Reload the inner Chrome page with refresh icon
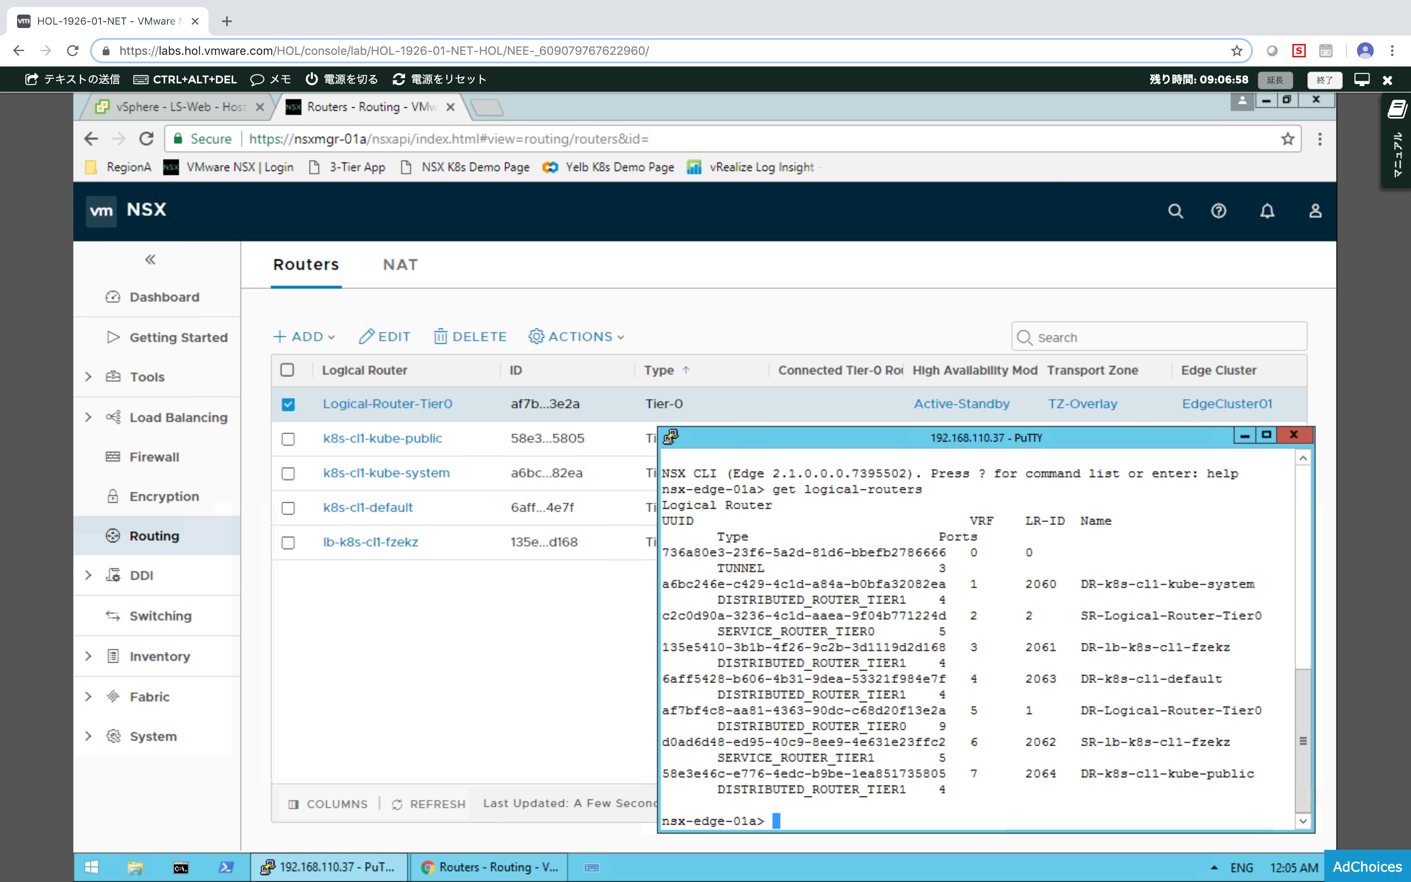Screen dimensions: 1411x882 [x=146, y=139]
